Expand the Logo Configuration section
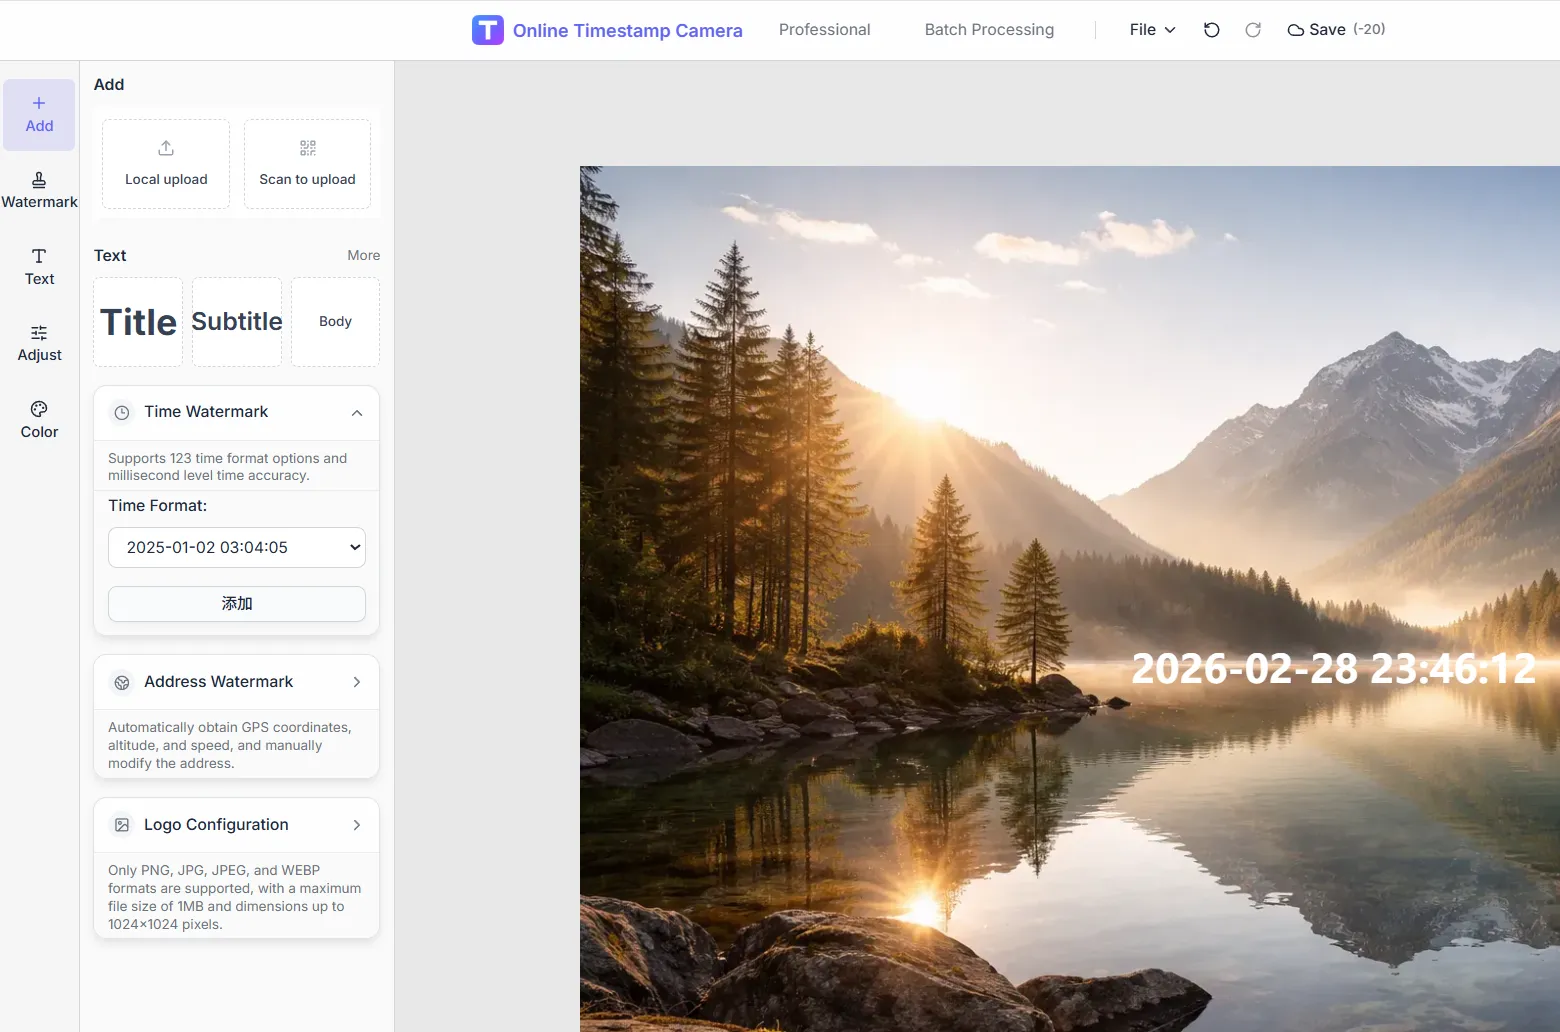 coord(356,825)
